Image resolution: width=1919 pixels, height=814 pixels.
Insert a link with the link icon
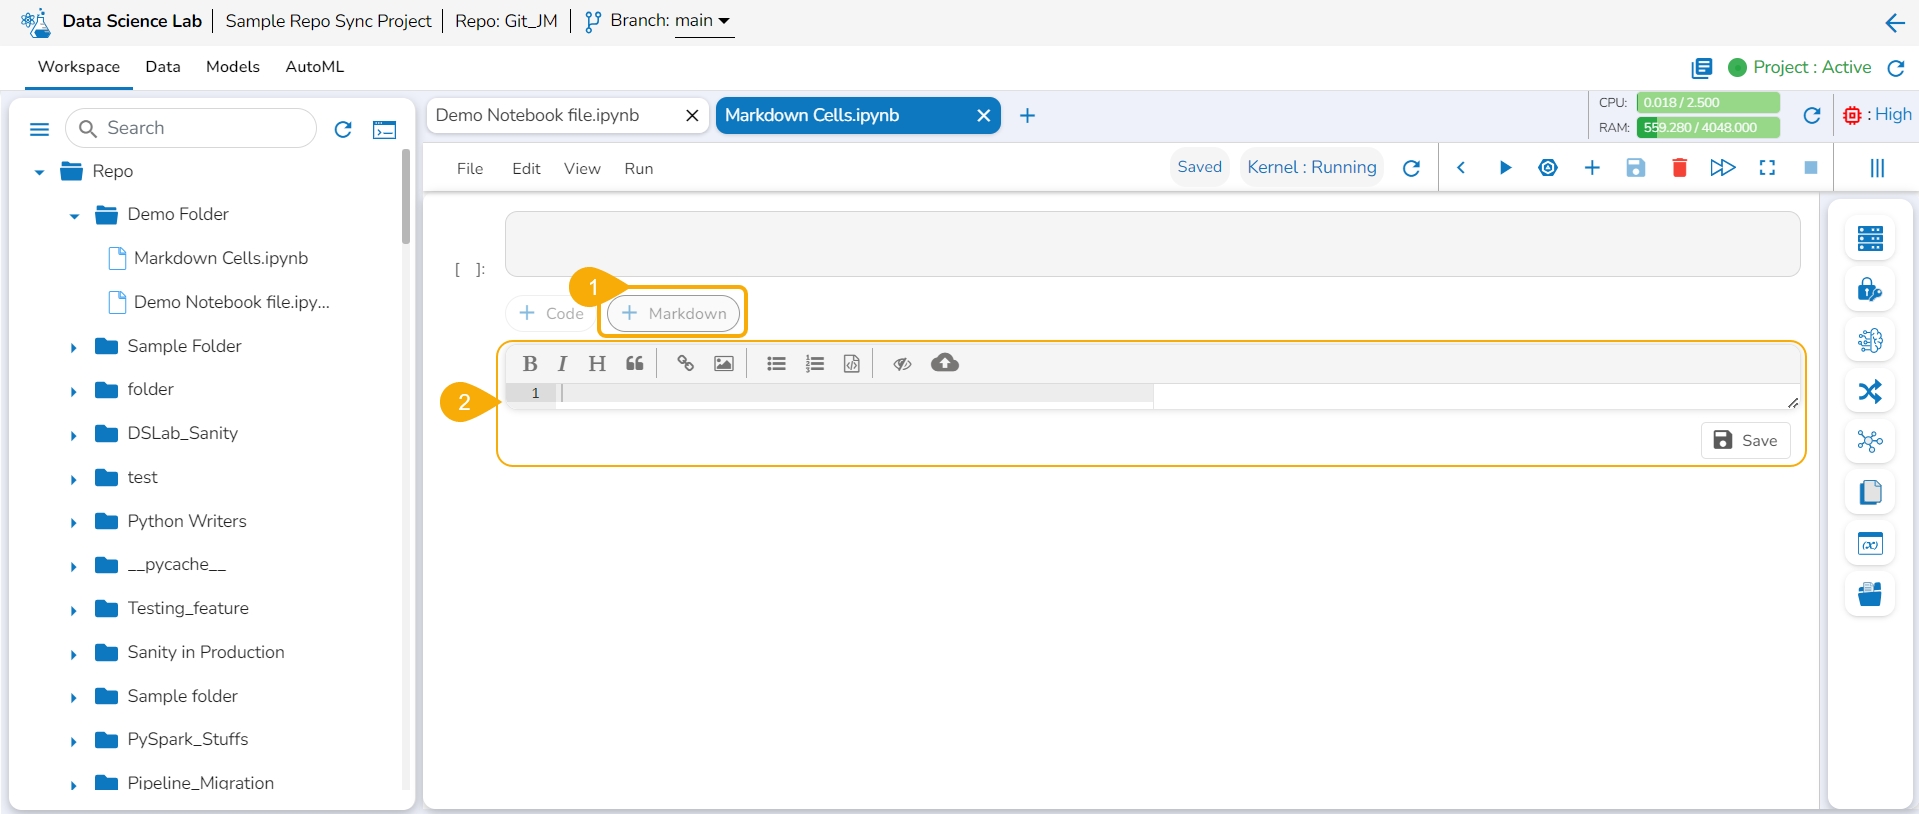coord(685,364)
